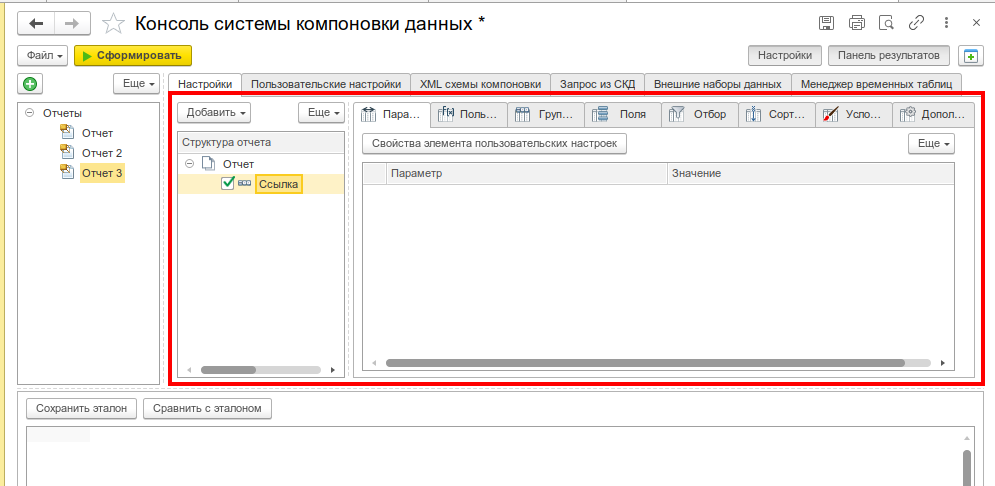
Task: Switch to Пользовательские настройки tab
Action: [x=326, y=84]
